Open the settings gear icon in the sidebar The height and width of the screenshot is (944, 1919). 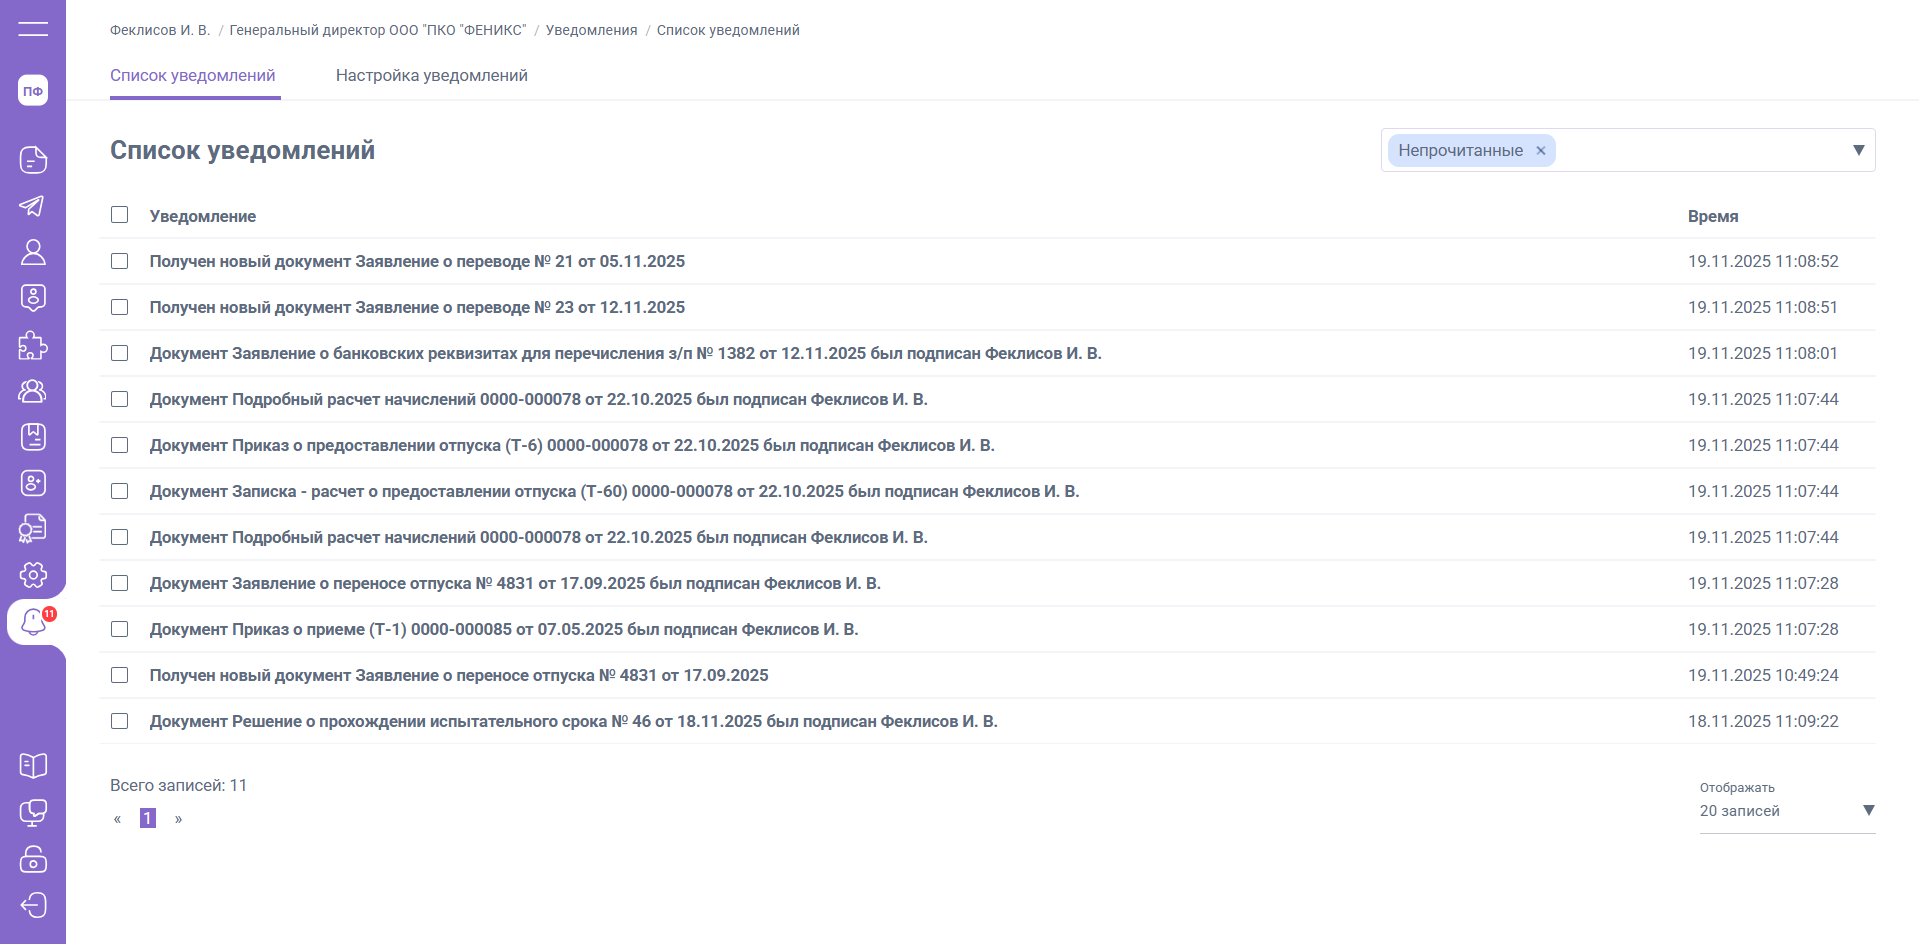click(x=33, y=575)
